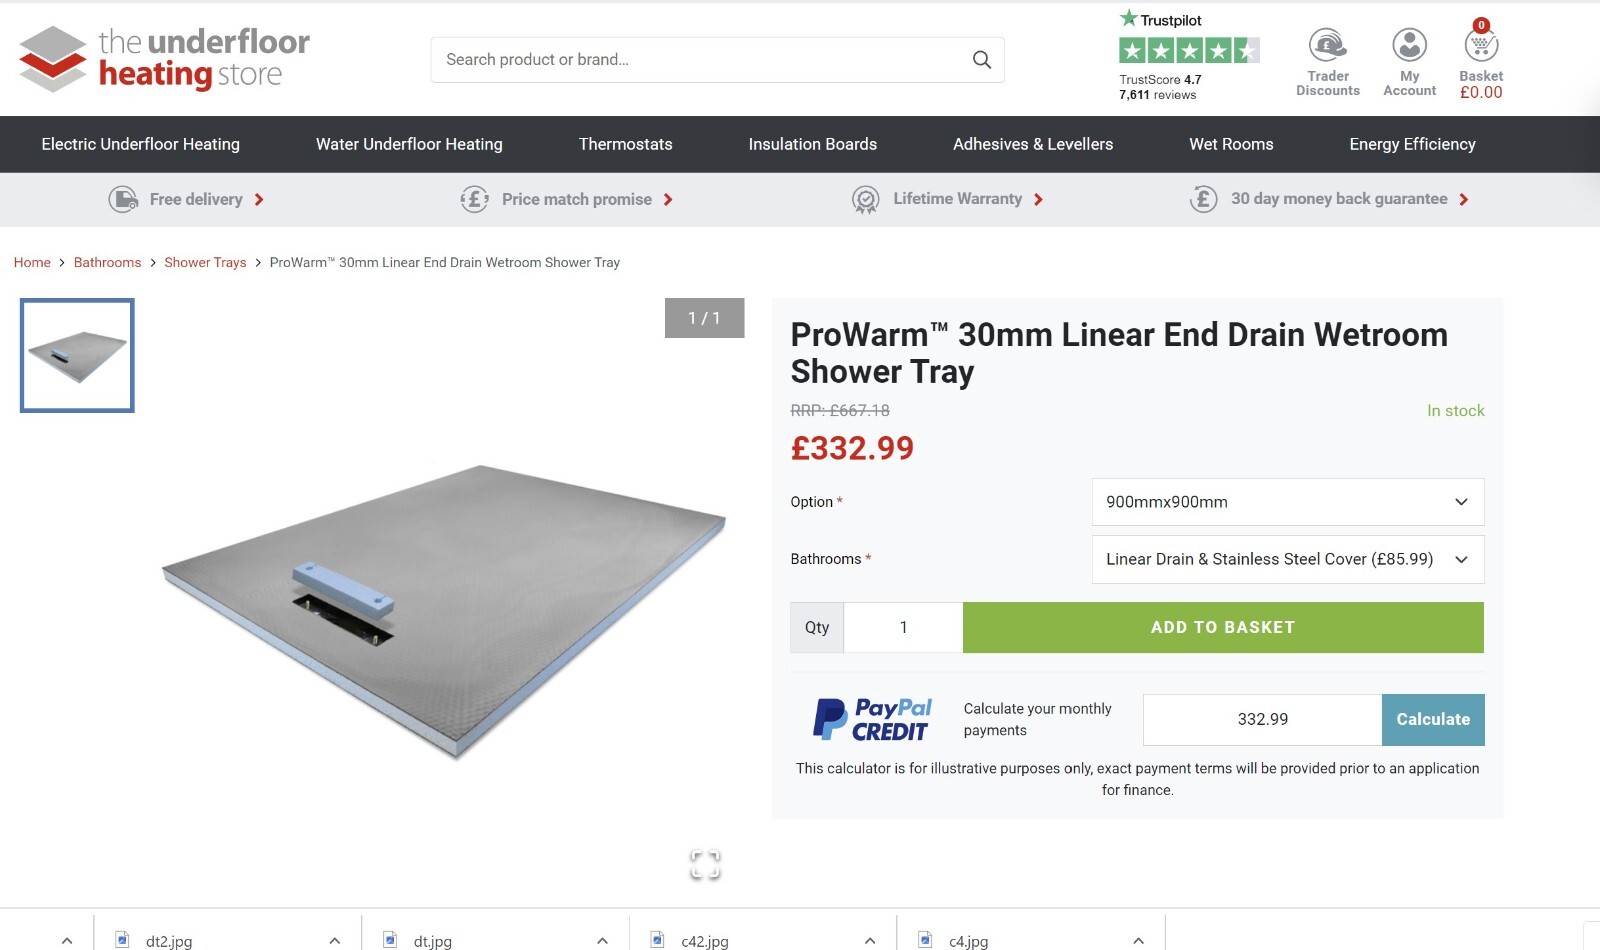The height and width of the screenshot is (950, 1600).
Task: Open the Wet Rooms menu
Action: tap(1231, 144)
